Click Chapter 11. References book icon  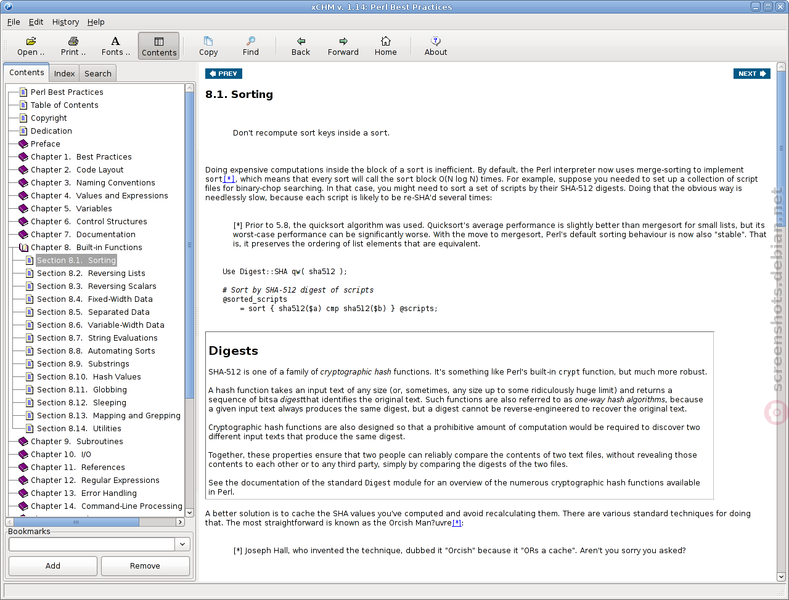tap(23, 467)
